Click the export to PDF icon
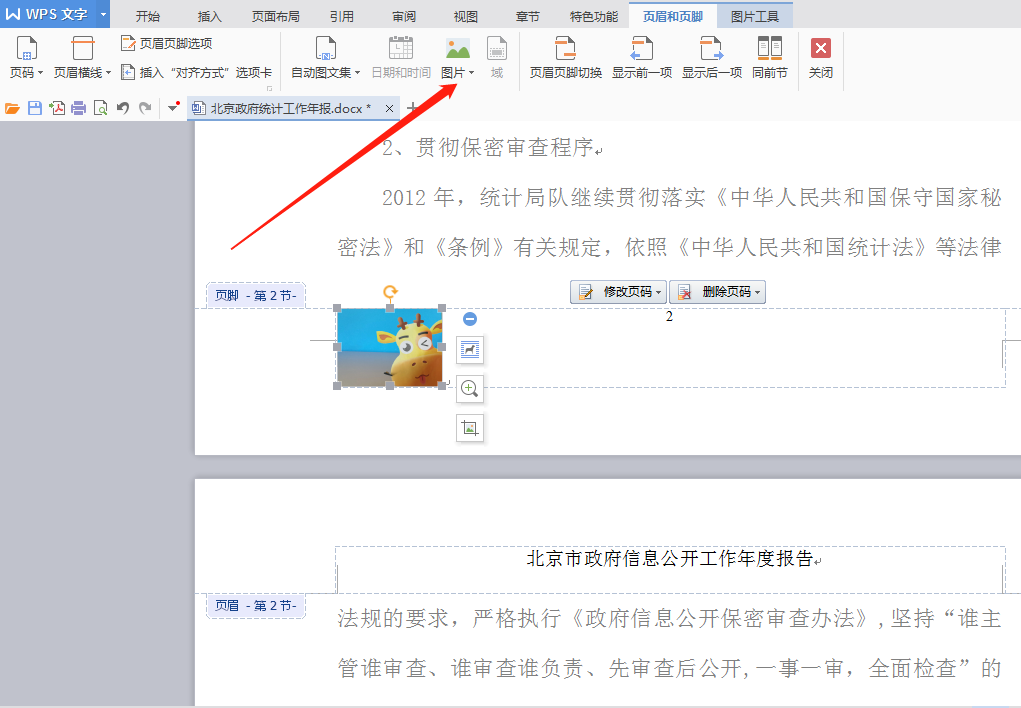The height and width of the screenshot is (708, 1021). point(57,108)
